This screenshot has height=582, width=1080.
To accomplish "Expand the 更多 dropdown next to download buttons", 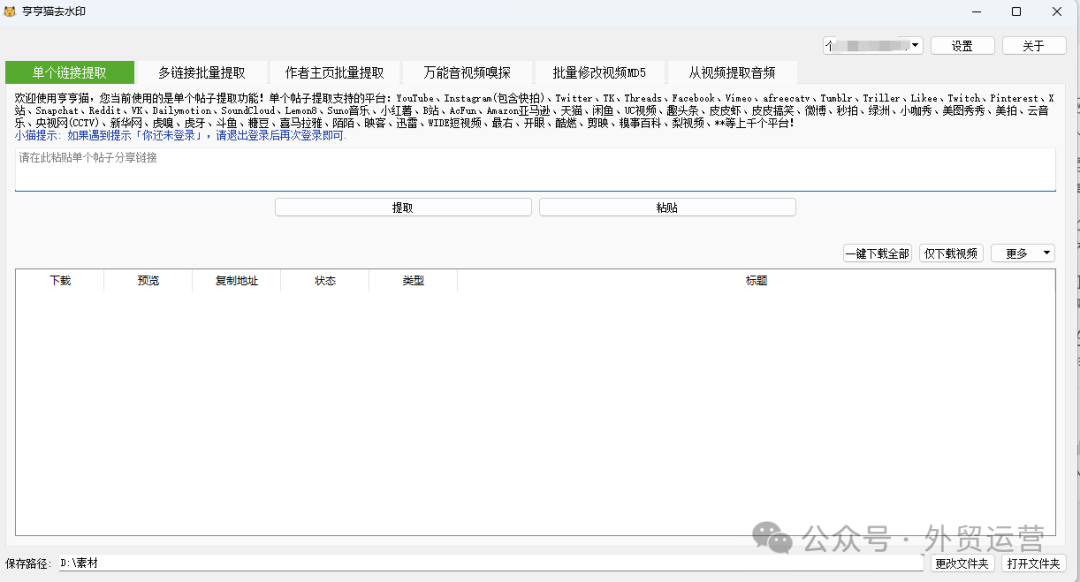I will tap(1020, 253).
